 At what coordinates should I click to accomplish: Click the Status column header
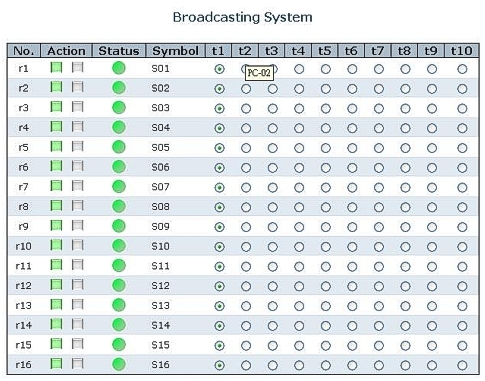119,51
